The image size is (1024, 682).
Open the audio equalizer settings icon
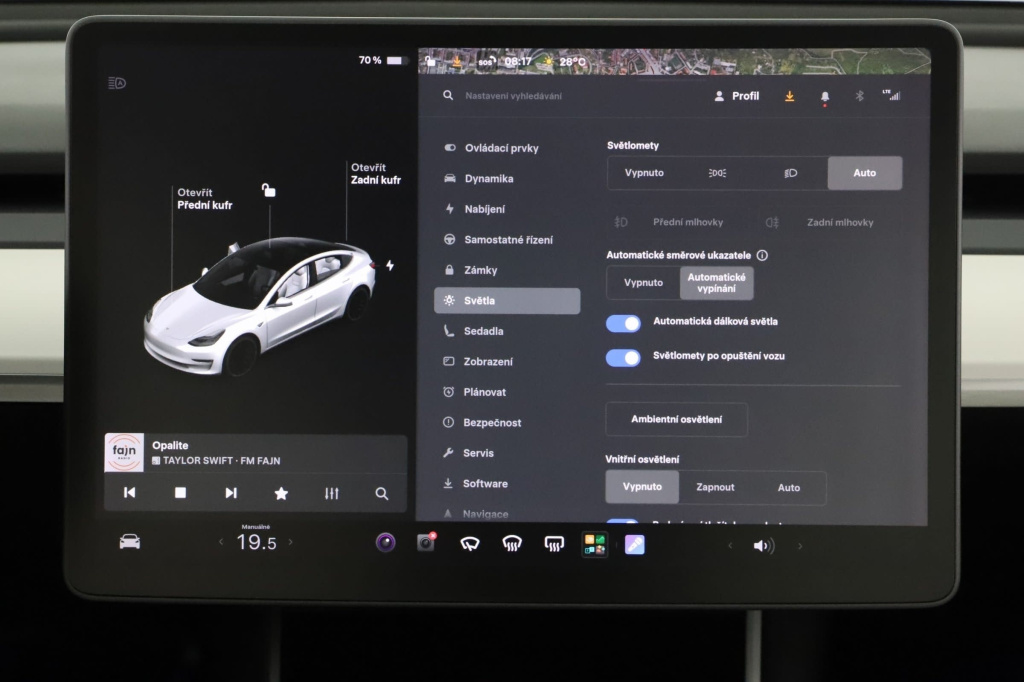[332, 493]
